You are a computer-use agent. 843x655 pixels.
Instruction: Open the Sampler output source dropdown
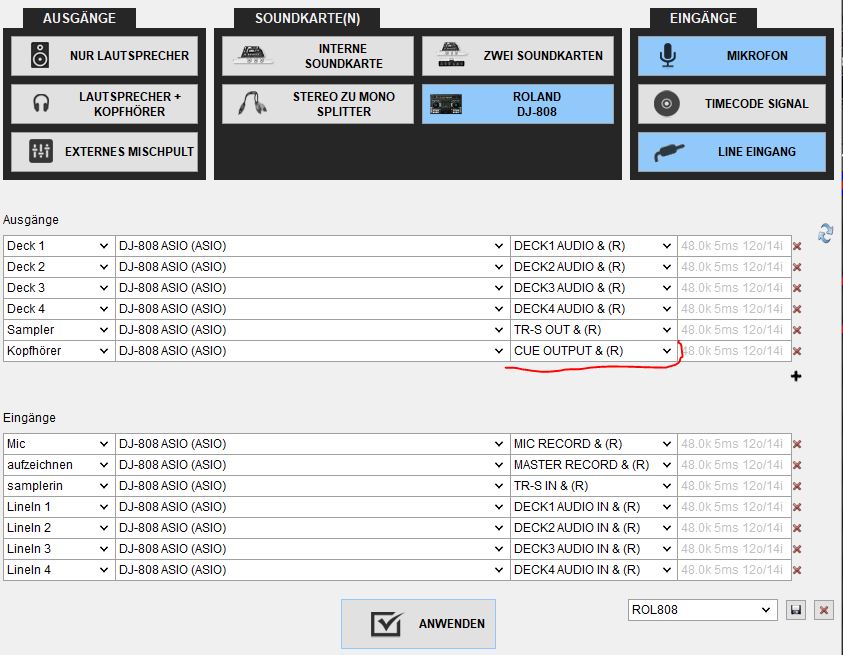click(59, 330)
